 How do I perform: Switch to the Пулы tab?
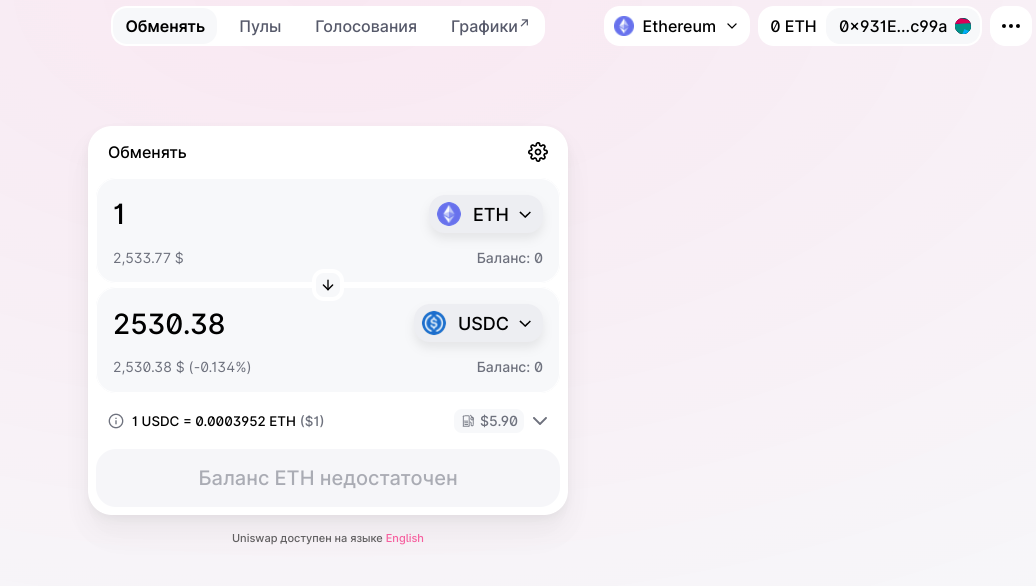coord(260,26)
